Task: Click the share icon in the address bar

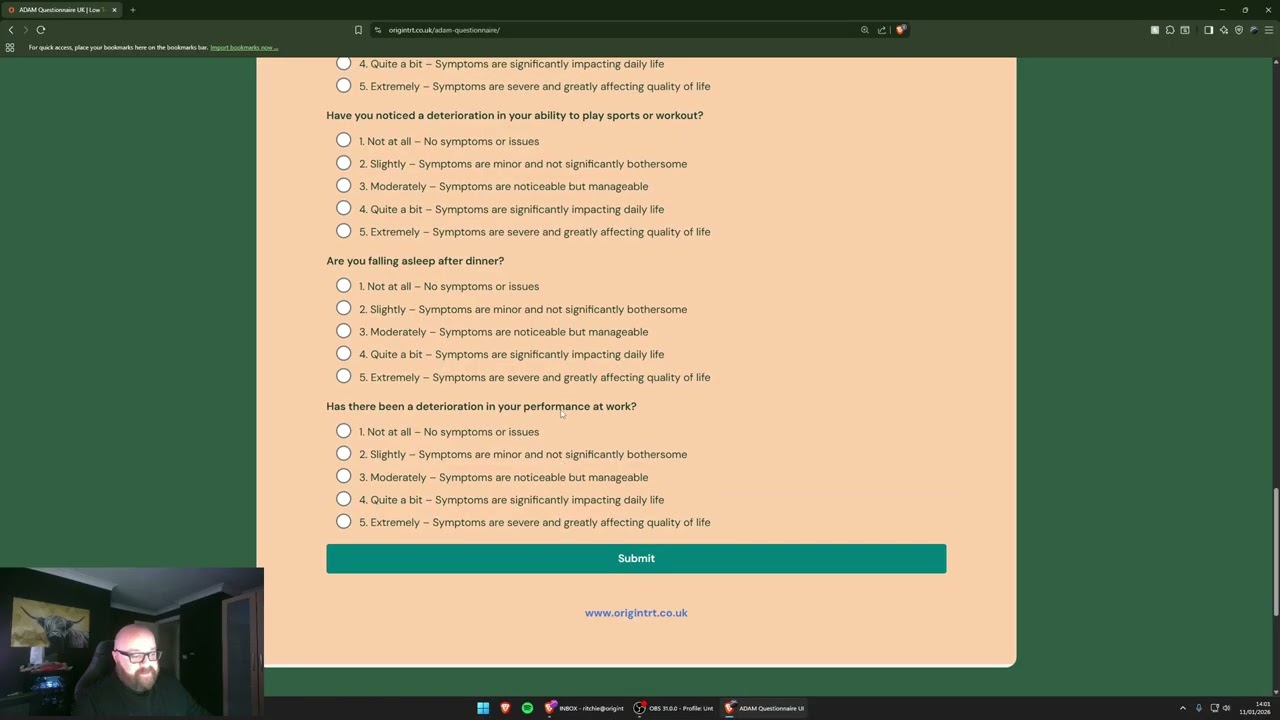Action: tap(882, 30)
